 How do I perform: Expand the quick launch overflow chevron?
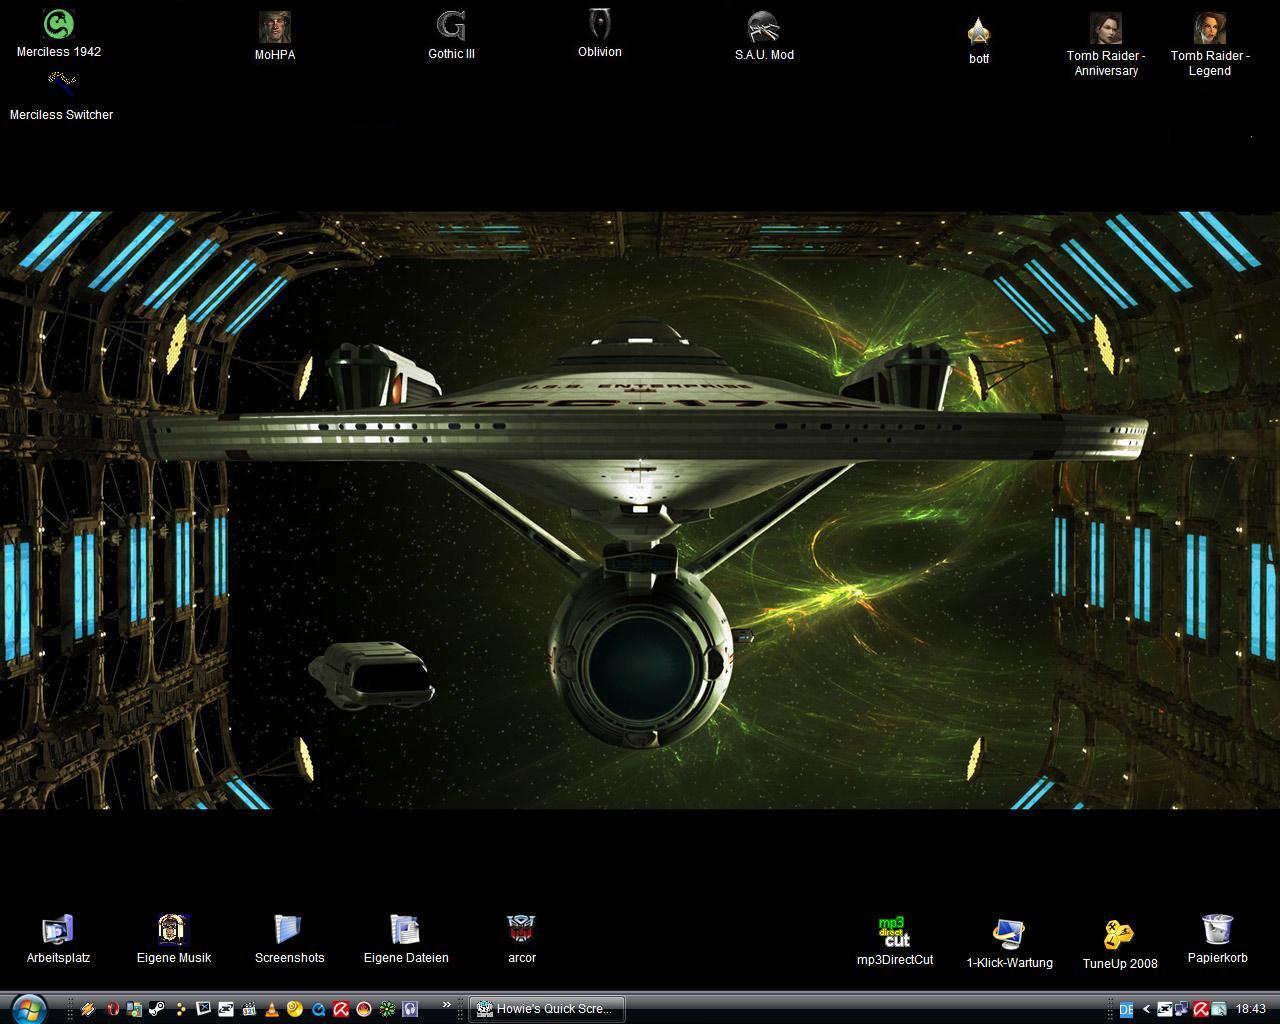point(447,1004)
